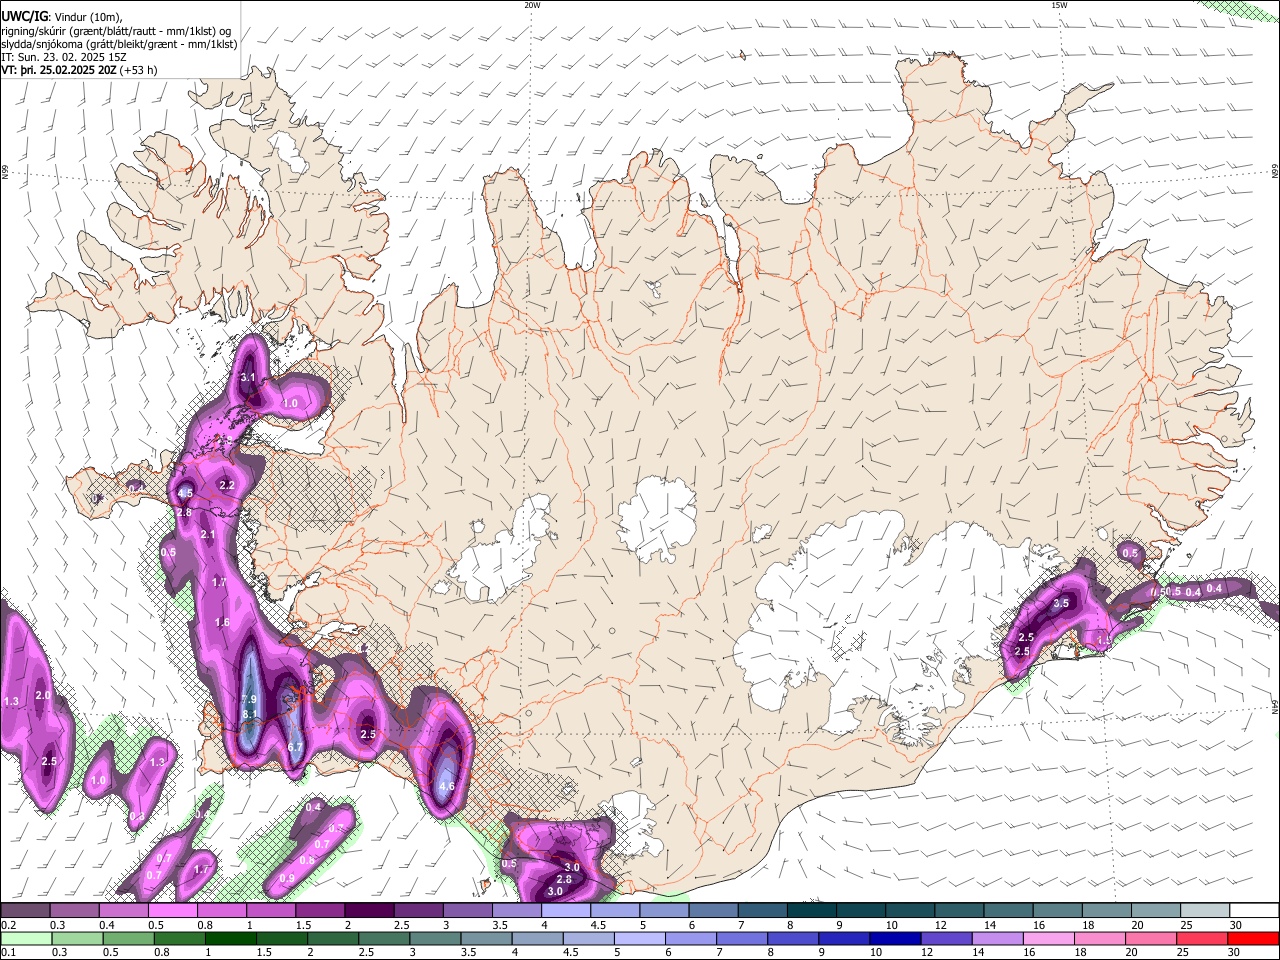Click the bottom legend swatch between 8 and 9

[793, 938]
